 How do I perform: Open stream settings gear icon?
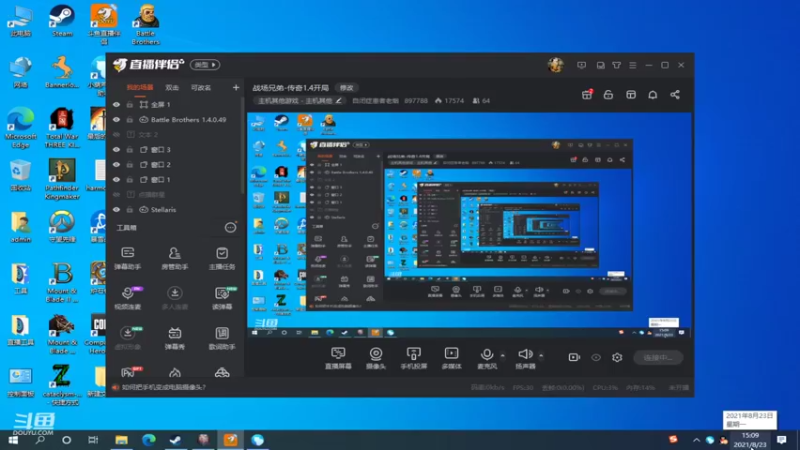point(617,357)
